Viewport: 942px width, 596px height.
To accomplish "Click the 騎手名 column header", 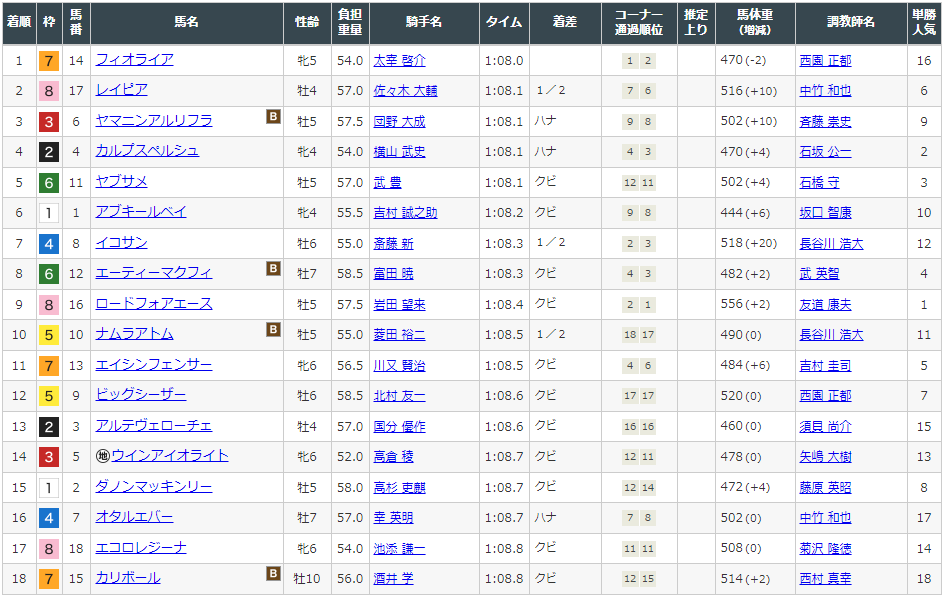I will (x=424, y=22).
